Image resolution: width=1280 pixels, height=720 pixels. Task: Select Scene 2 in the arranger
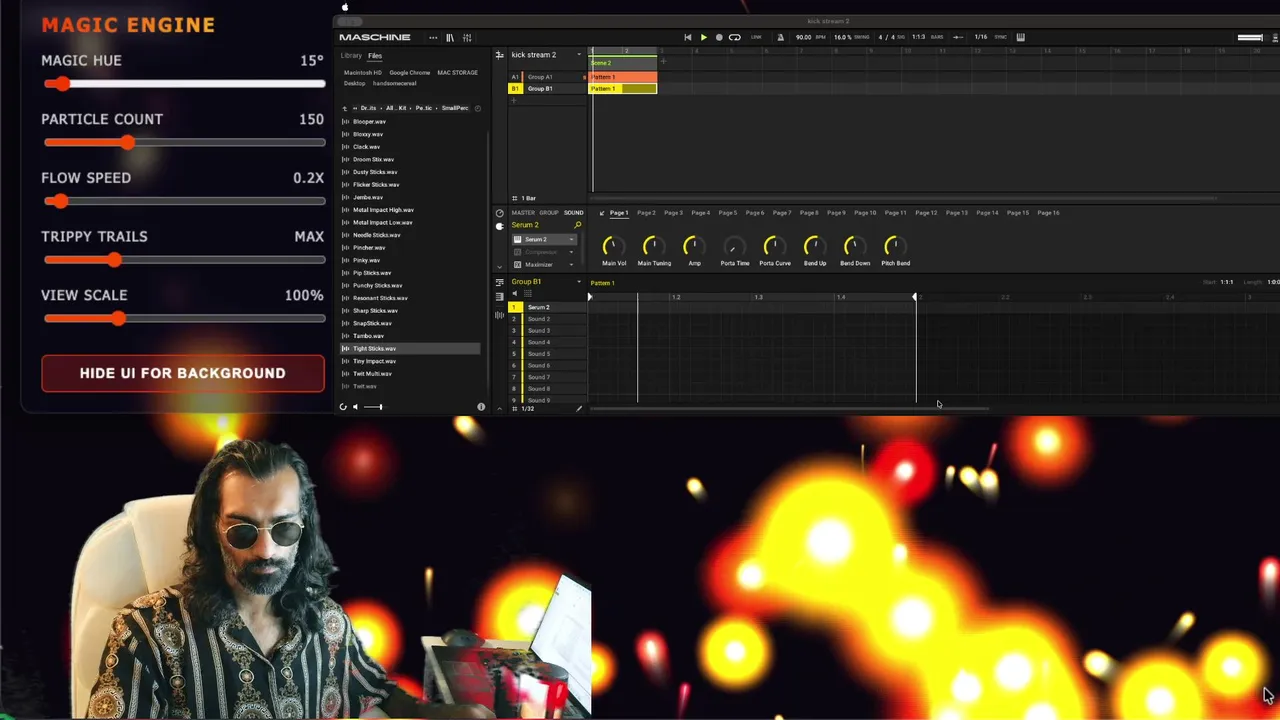pos(623,63)
